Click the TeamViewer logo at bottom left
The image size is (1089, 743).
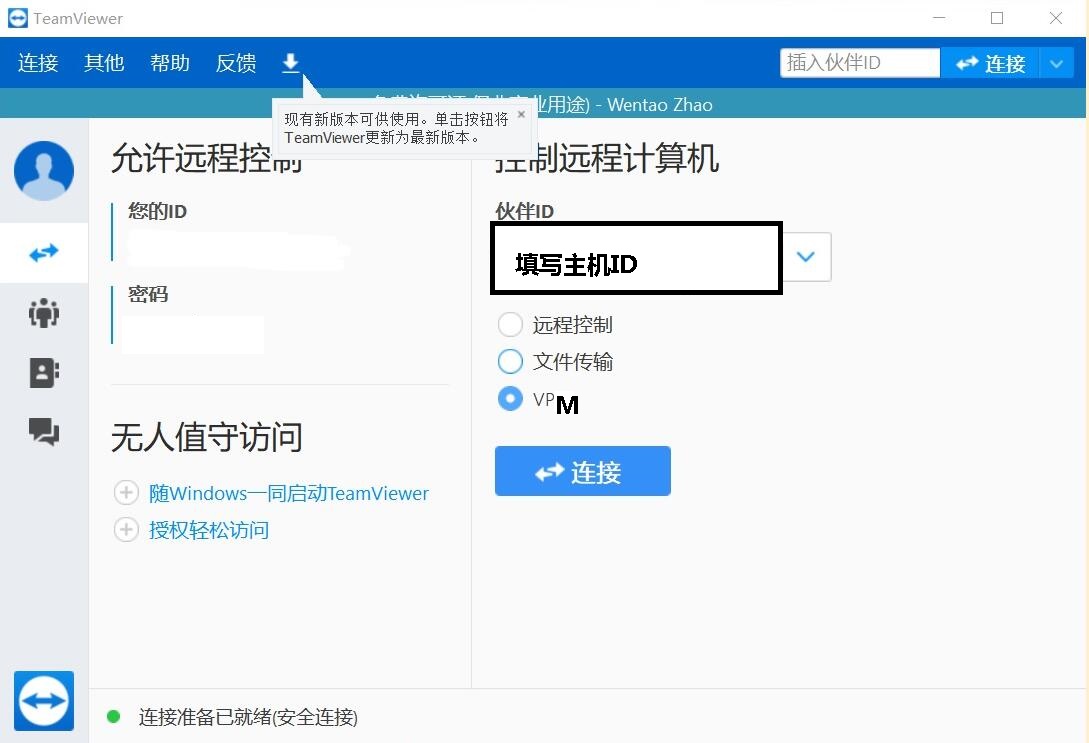[x=44, y=701]
